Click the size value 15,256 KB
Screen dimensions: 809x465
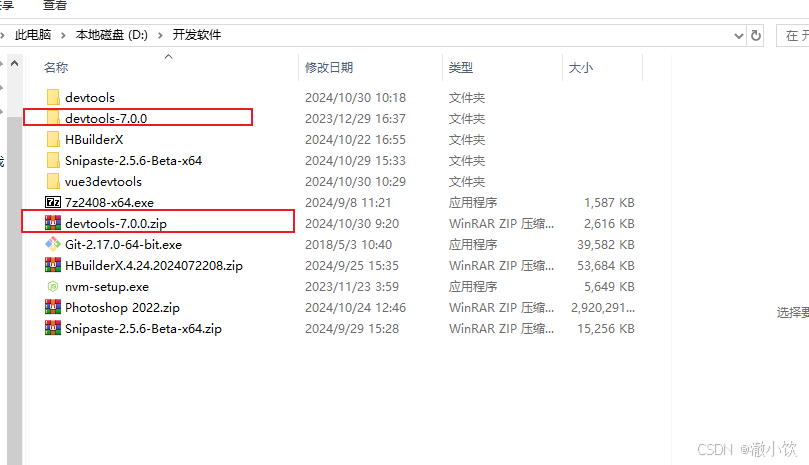606,329
